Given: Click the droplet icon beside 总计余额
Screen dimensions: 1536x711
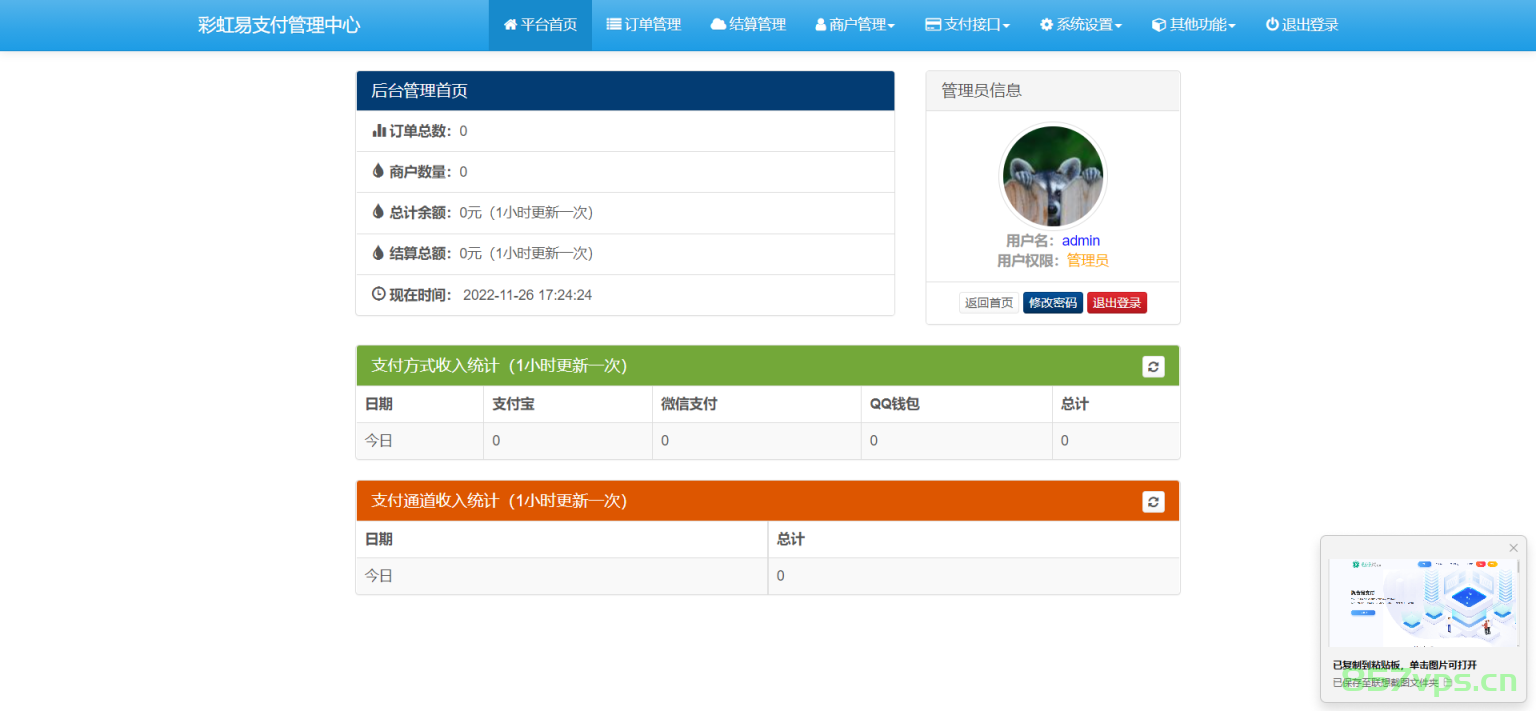Looking at the screenshot, I should [378, 212].
